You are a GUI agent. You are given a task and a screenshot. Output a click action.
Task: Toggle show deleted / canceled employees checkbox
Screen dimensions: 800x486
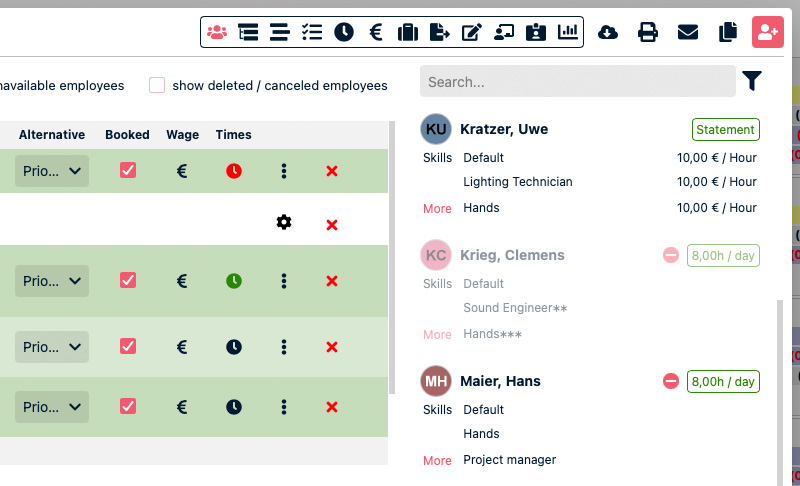(x=157, y=86)
